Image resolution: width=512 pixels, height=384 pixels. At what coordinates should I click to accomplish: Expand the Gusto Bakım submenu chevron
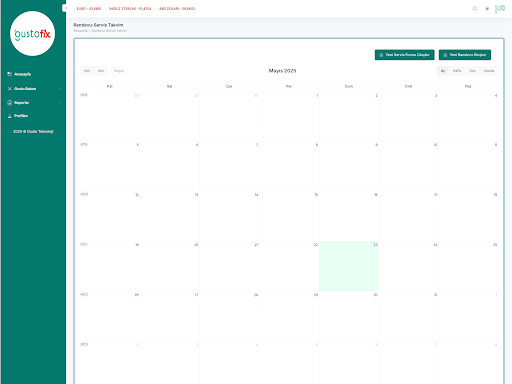(59, 89)
